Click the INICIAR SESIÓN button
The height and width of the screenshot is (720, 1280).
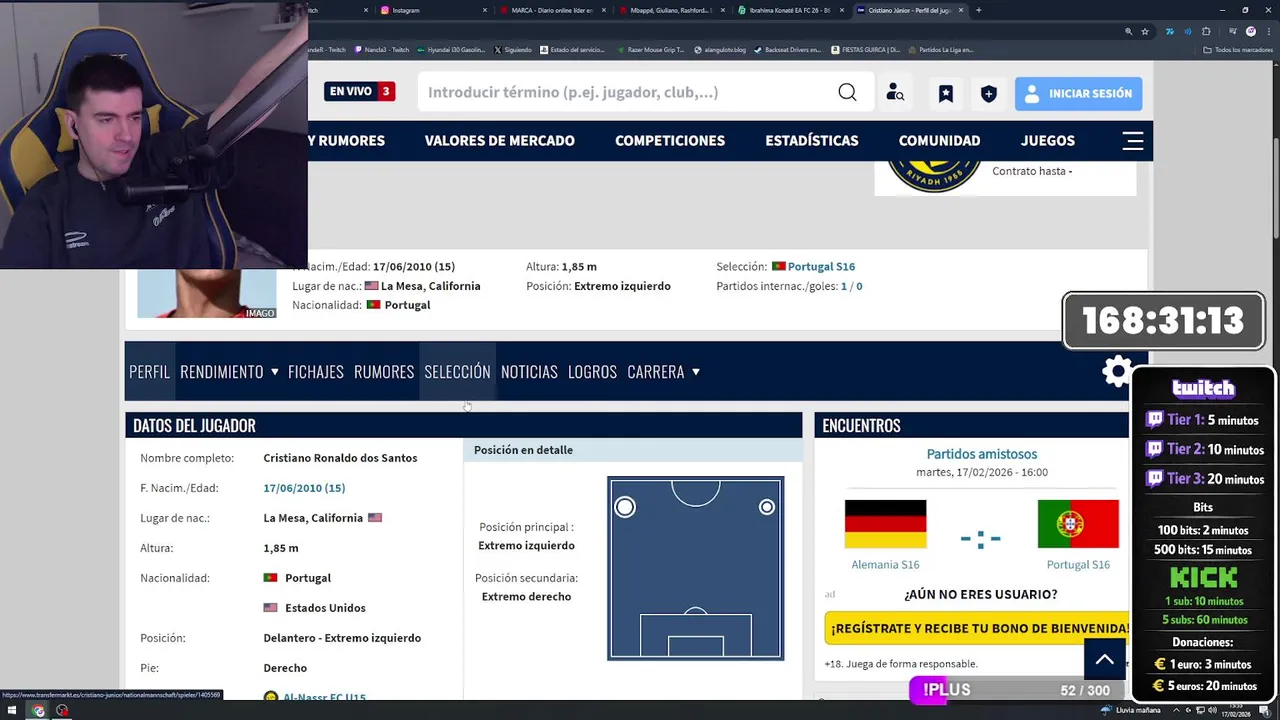1078,93
